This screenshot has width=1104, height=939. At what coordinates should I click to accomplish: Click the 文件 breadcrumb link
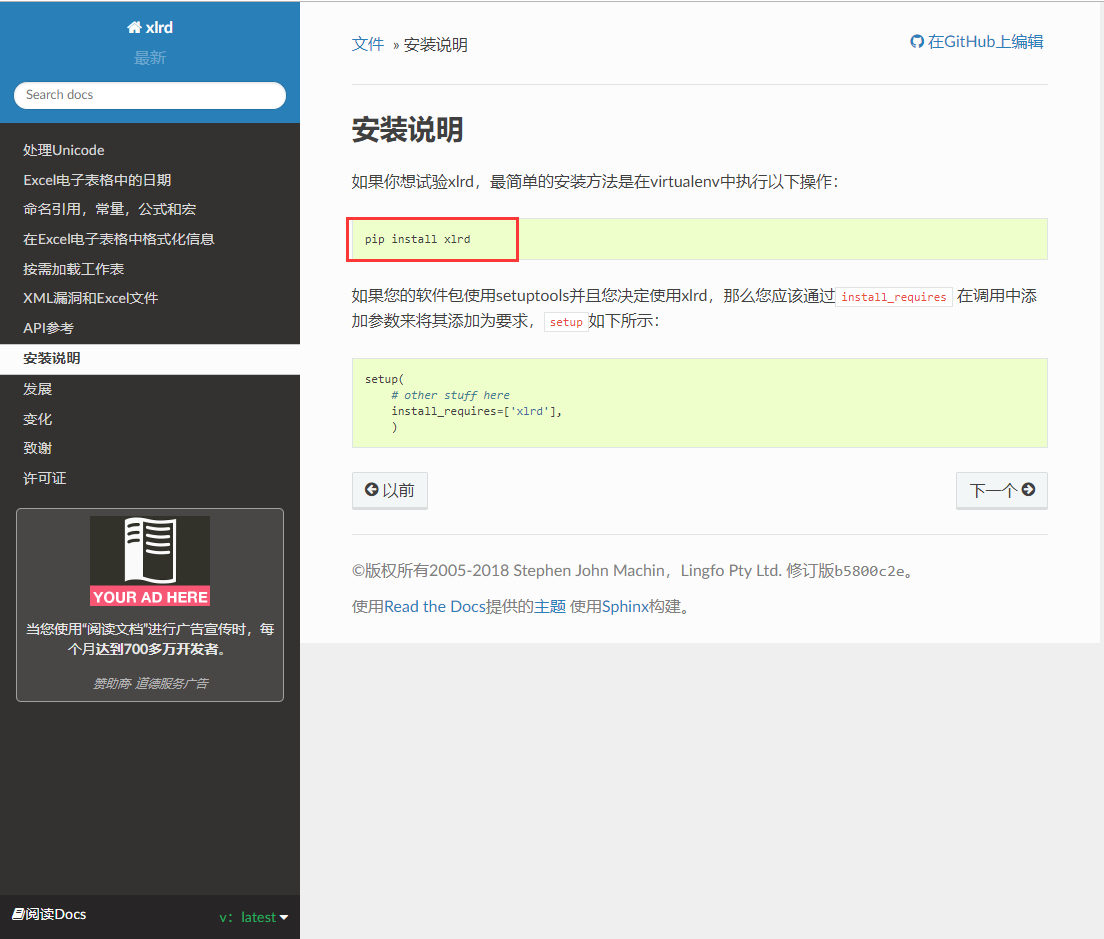coord(368,44)
